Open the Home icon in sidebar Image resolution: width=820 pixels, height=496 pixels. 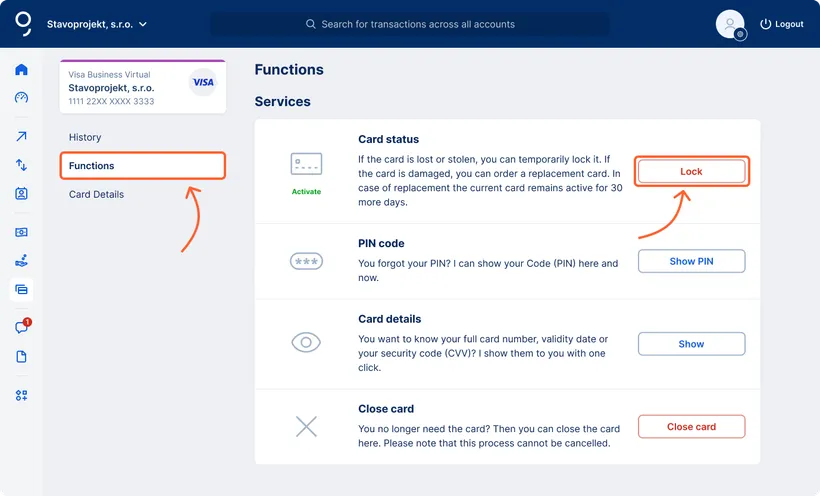click(21, 70)
